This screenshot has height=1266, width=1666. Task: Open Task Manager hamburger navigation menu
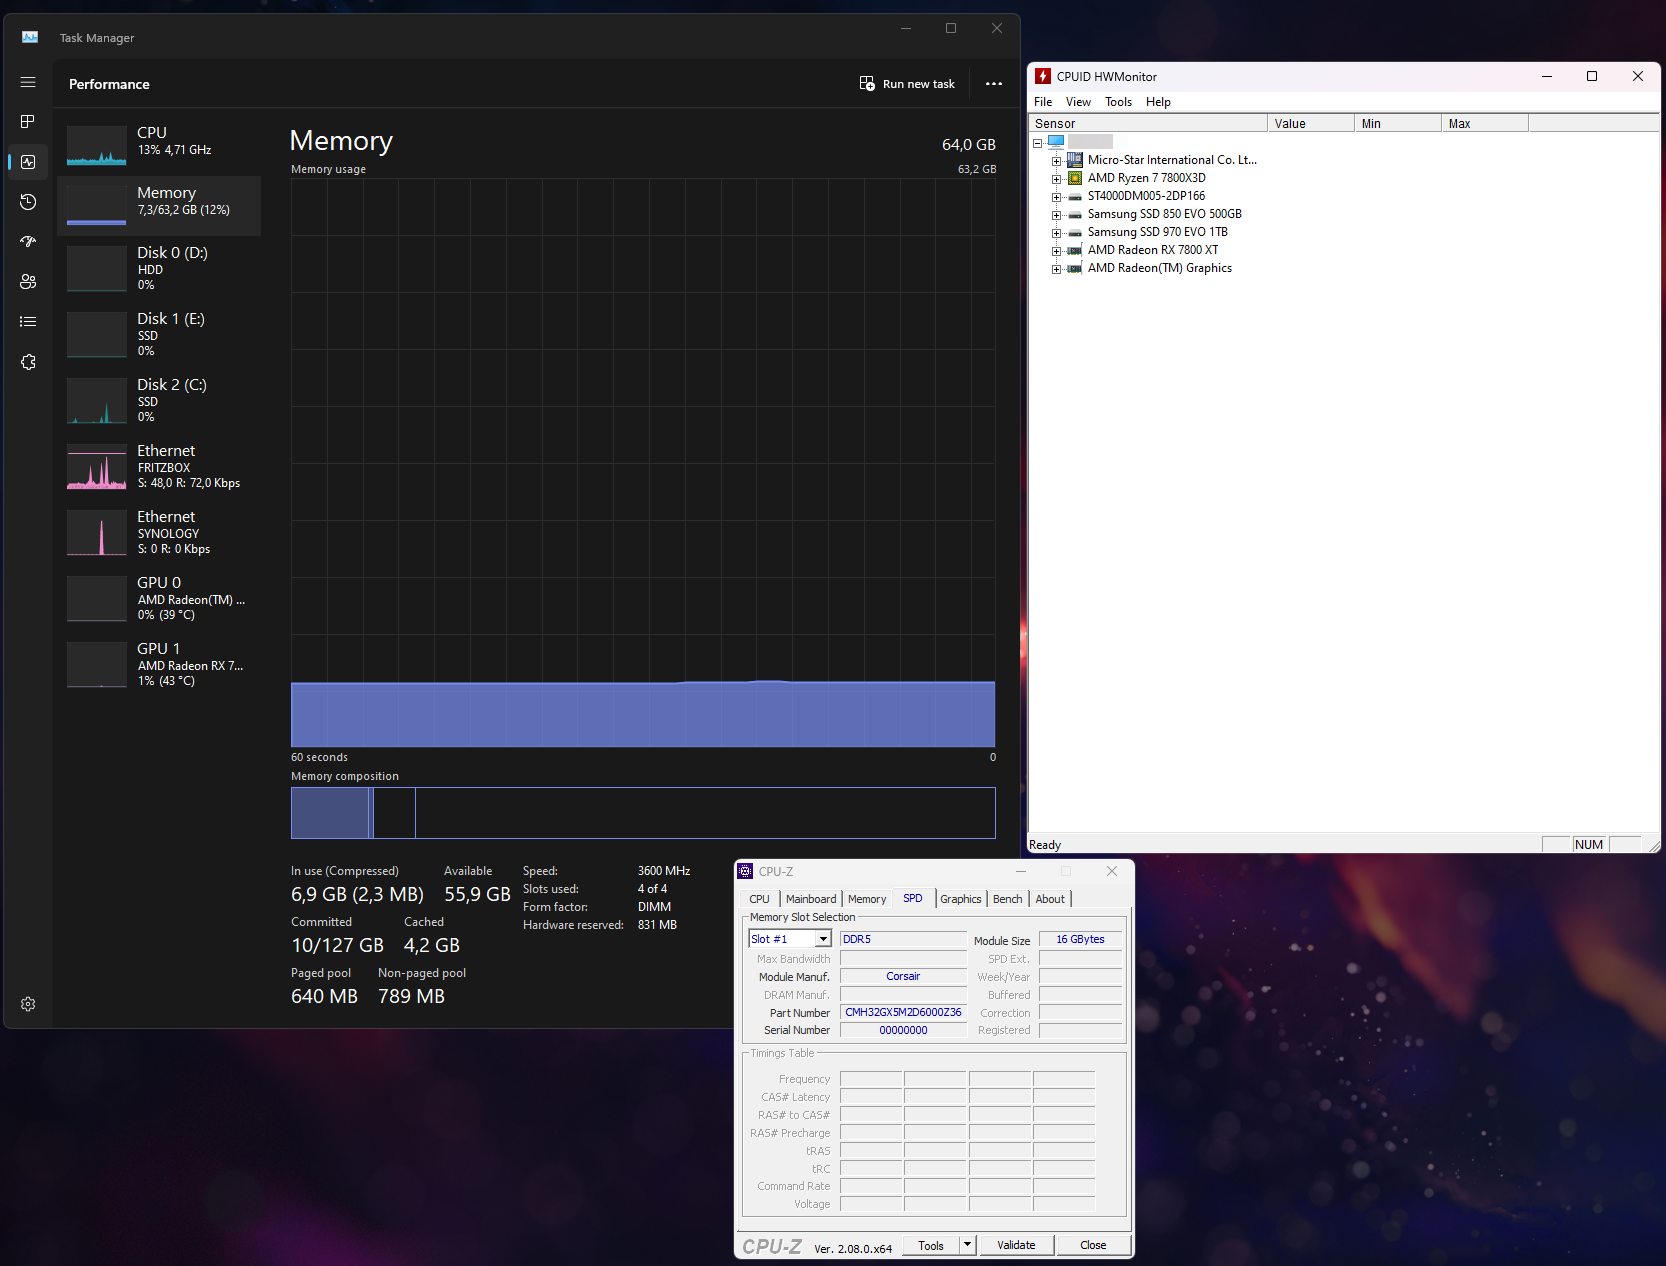click(x=28, y=82)
